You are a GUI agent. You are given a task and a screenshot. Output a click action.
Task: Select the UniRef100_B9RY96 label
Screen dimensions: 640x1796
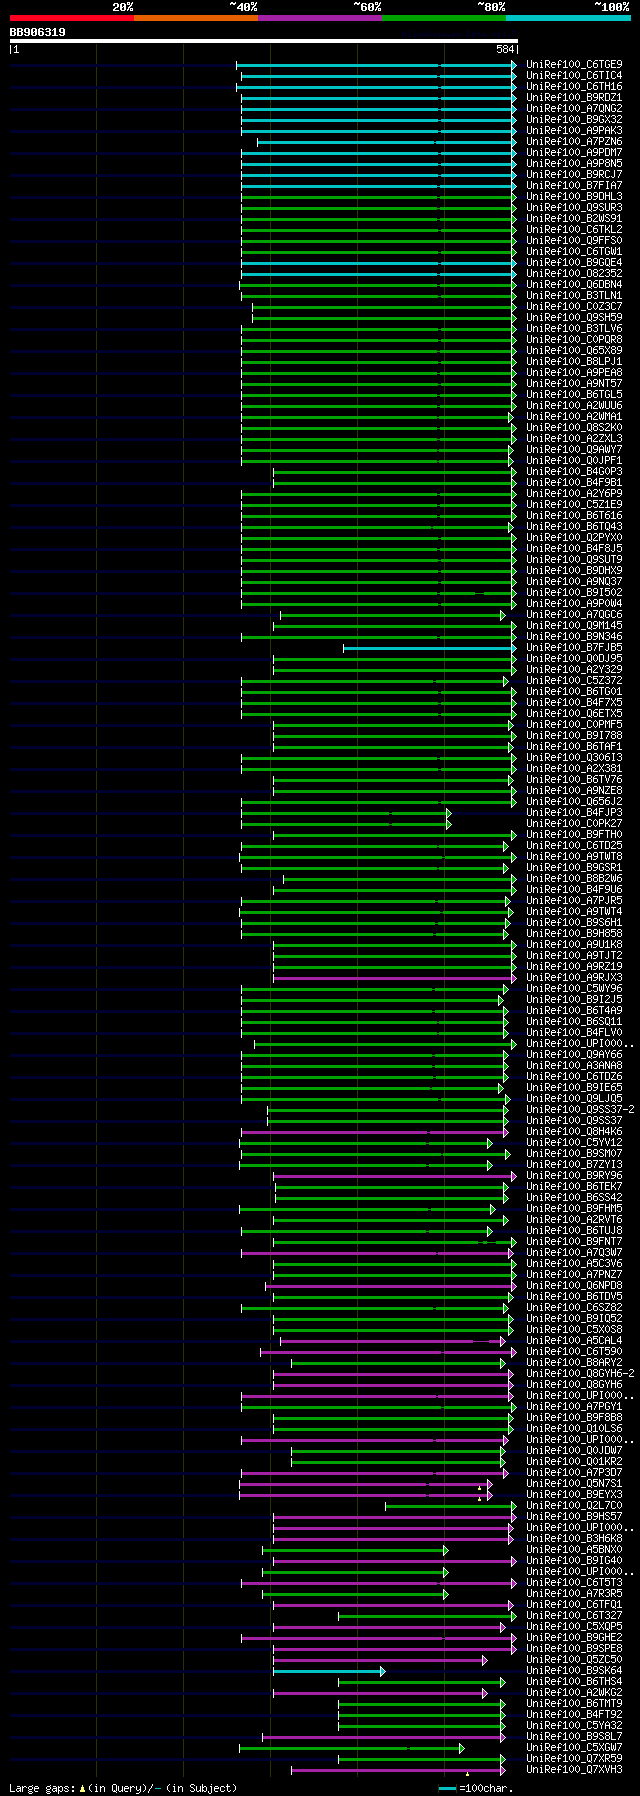point(574,1175)
